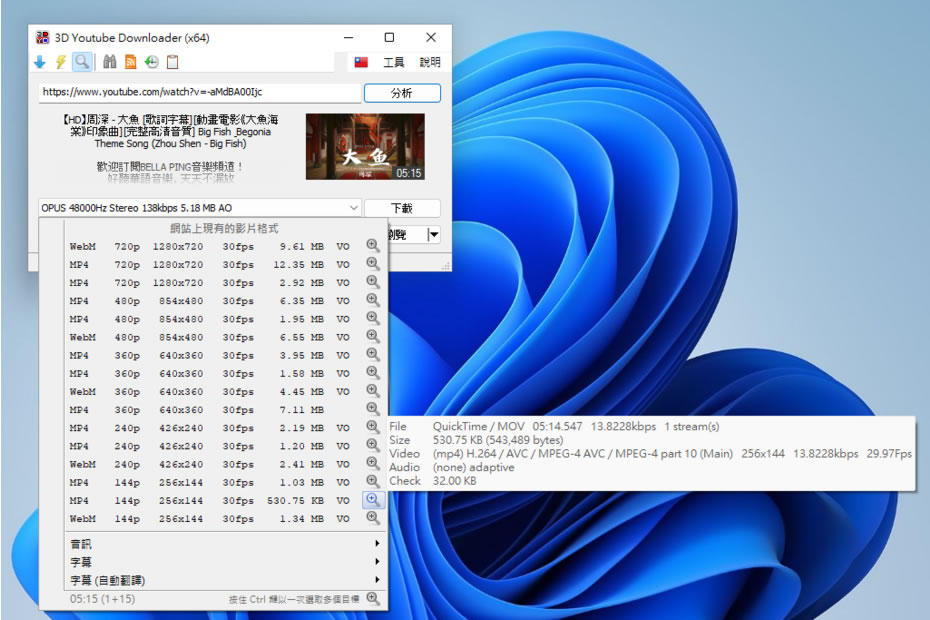Inspect the MP4 360p 1.58 MB magnifier icon
The width and height of the screenshot is (930, 620).
tap(372, 372)
